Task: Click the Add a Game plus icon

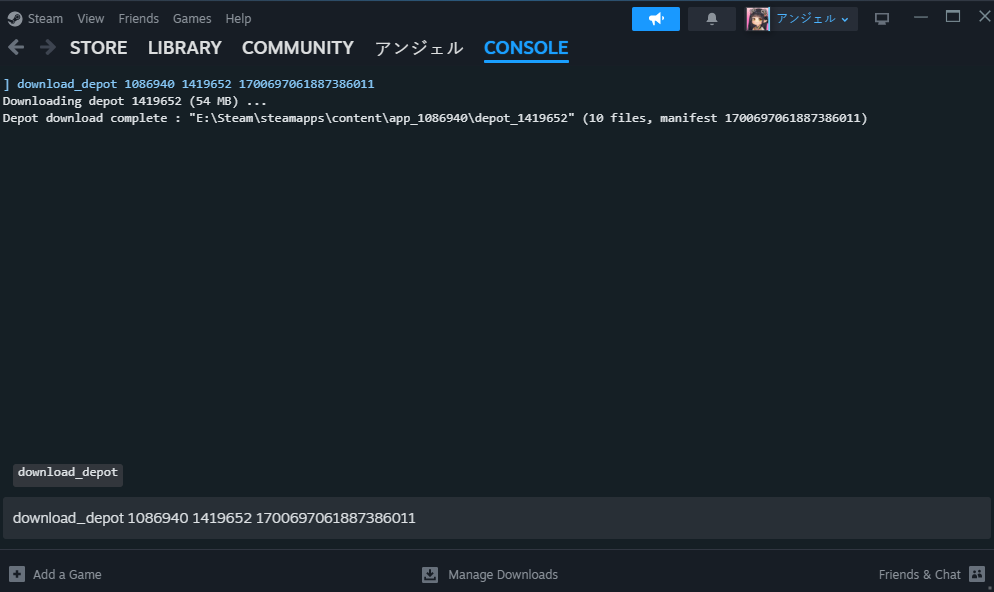Action: click(x=17, y=574)
